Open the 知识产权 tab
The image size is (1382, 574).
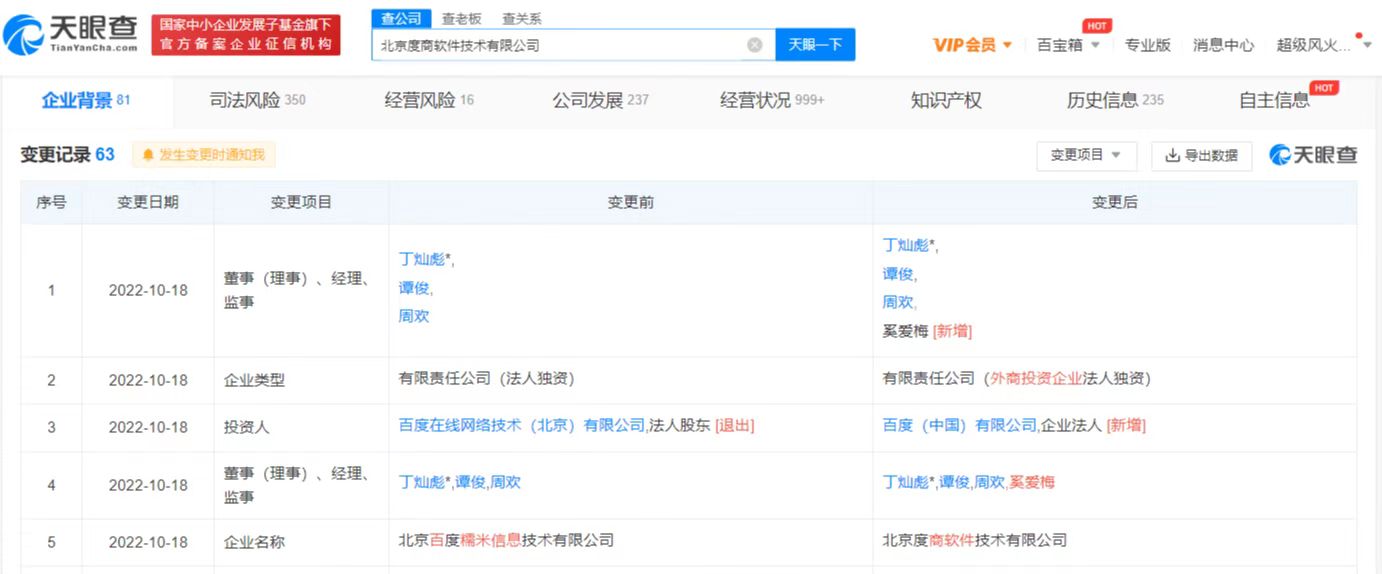pyautogui.click(x=945, y=100)
